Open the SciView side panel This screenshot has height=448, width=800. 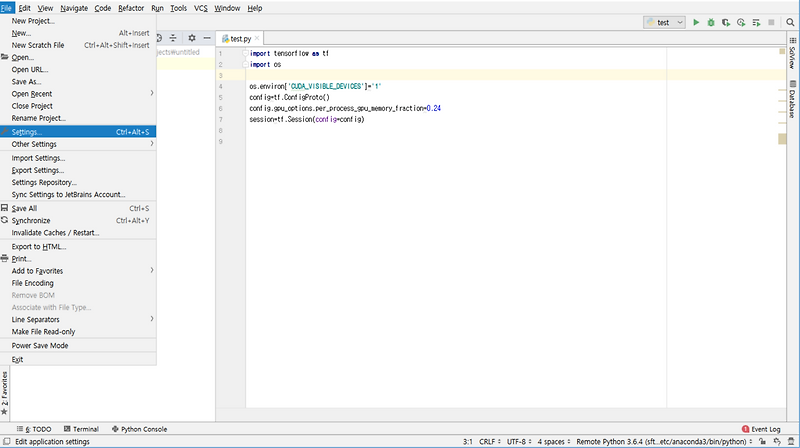pyautogui.click(x=792, y=53)
